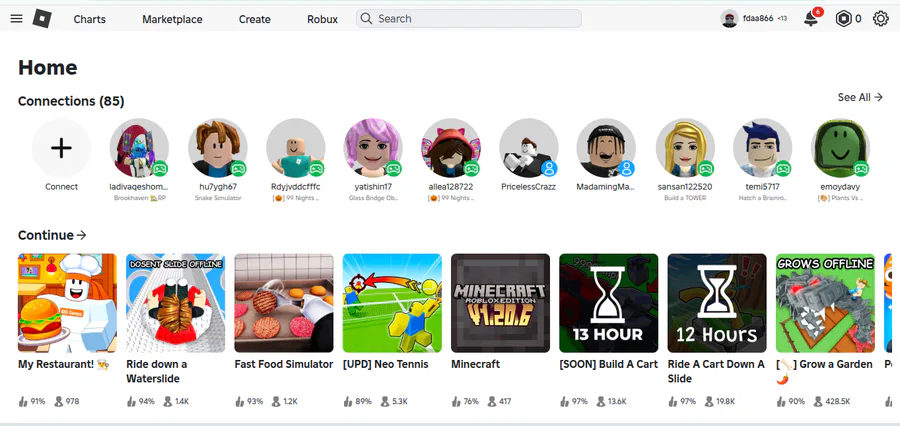Open the notifications bell icon

click(811, 19)
